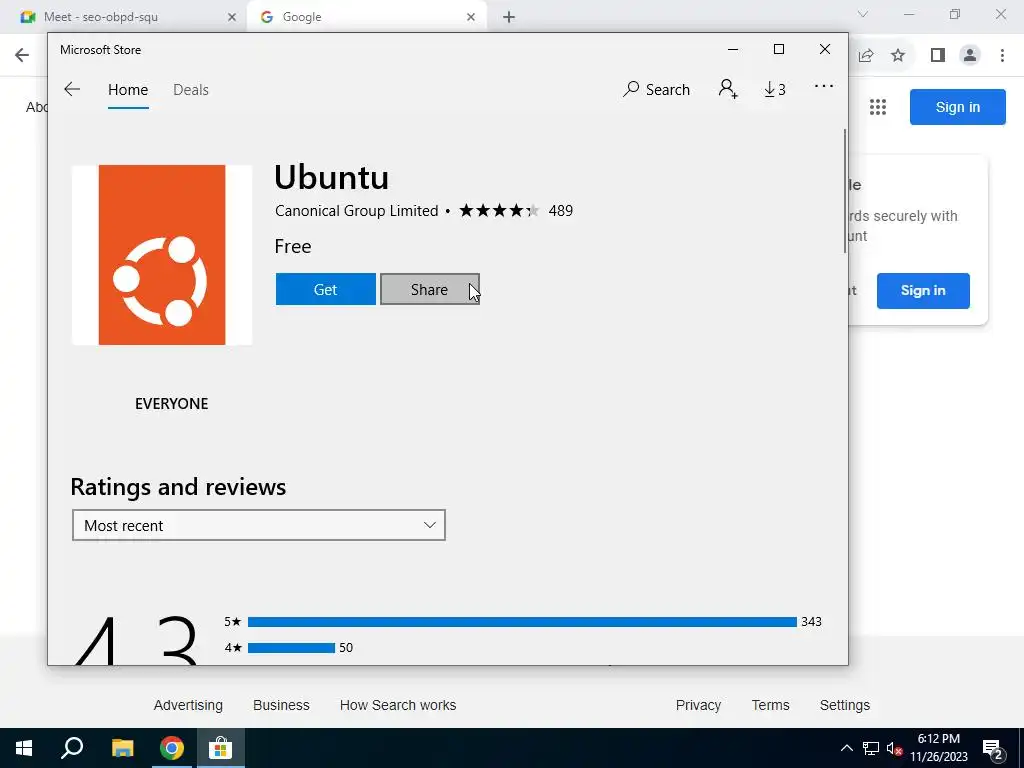
Task: Get the Ubuntu app
Action: pyautogui.click(x=325, y=289)
